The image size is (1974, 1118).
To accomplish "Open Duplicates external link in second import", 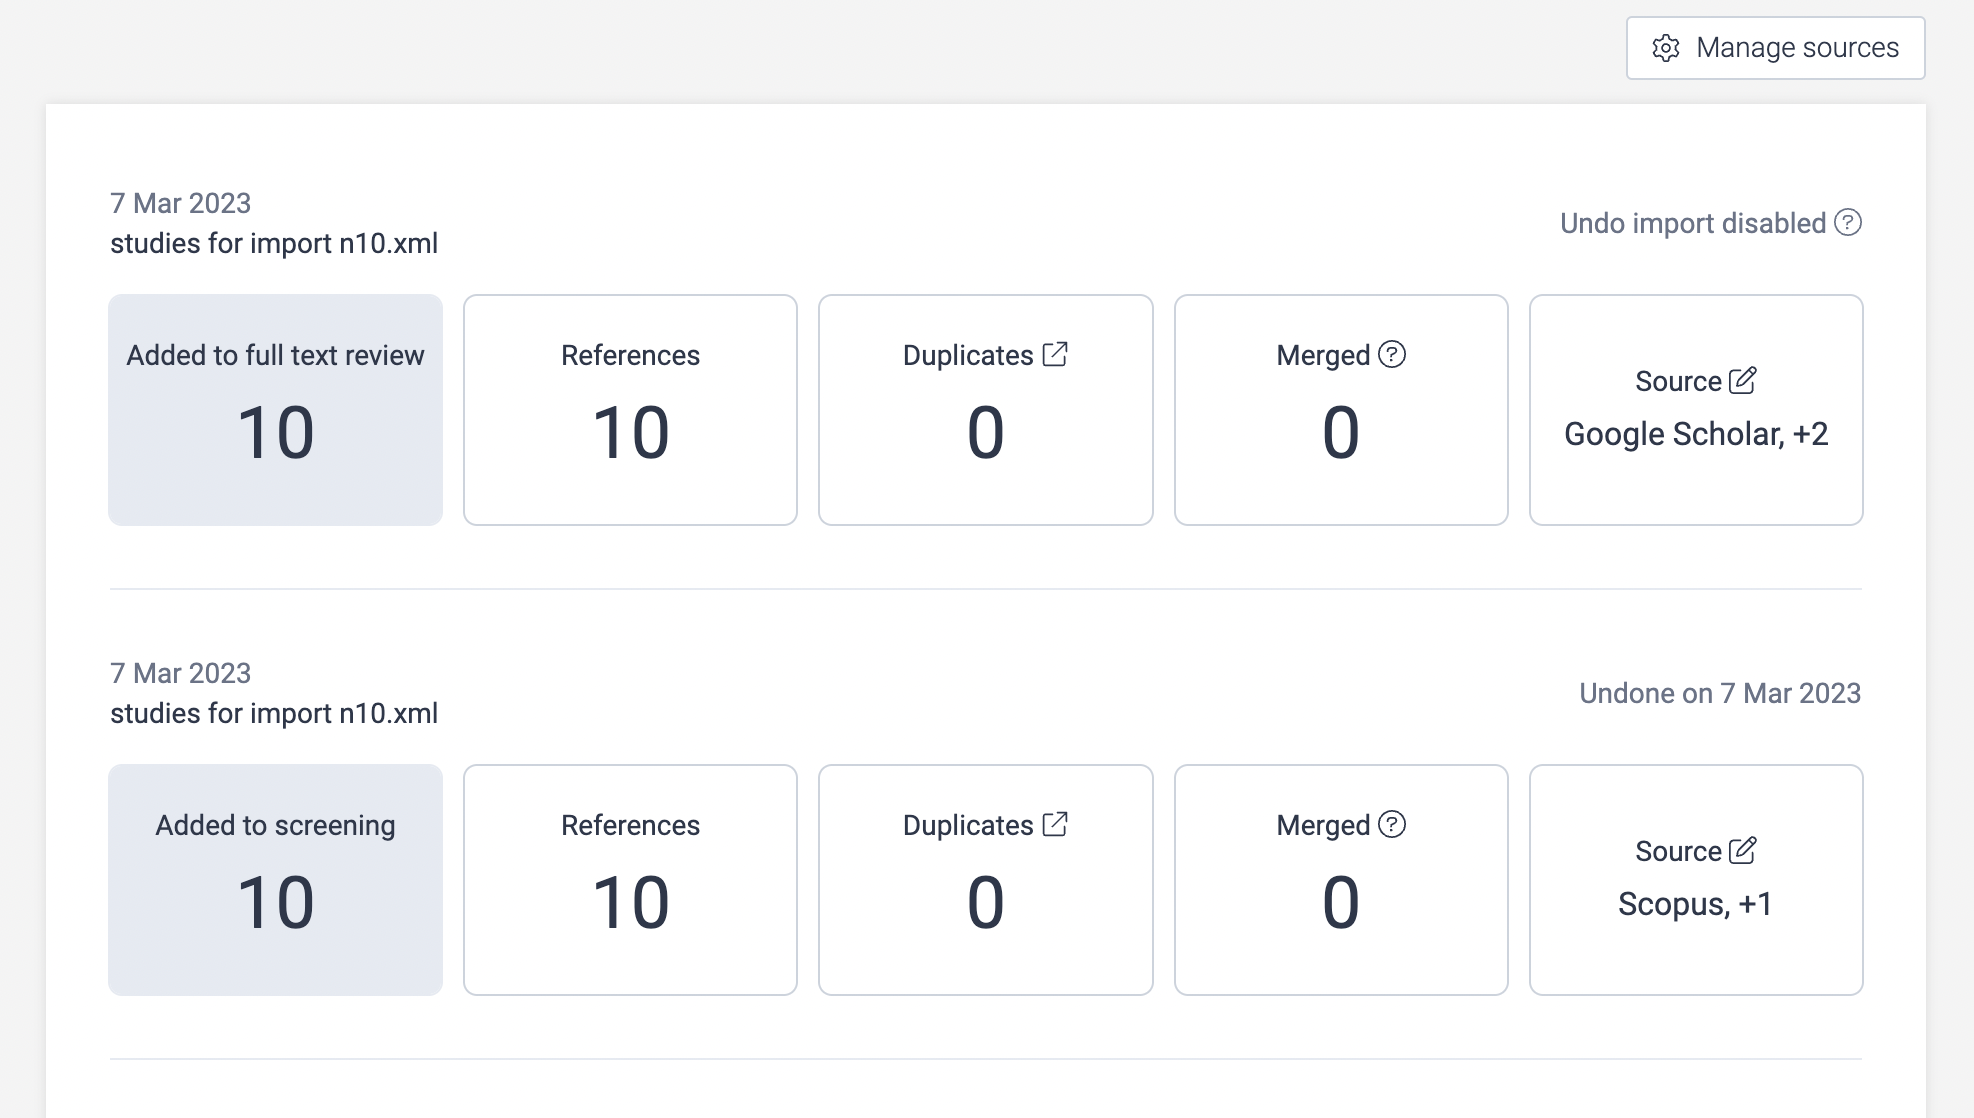I will tap(1055, 824).
